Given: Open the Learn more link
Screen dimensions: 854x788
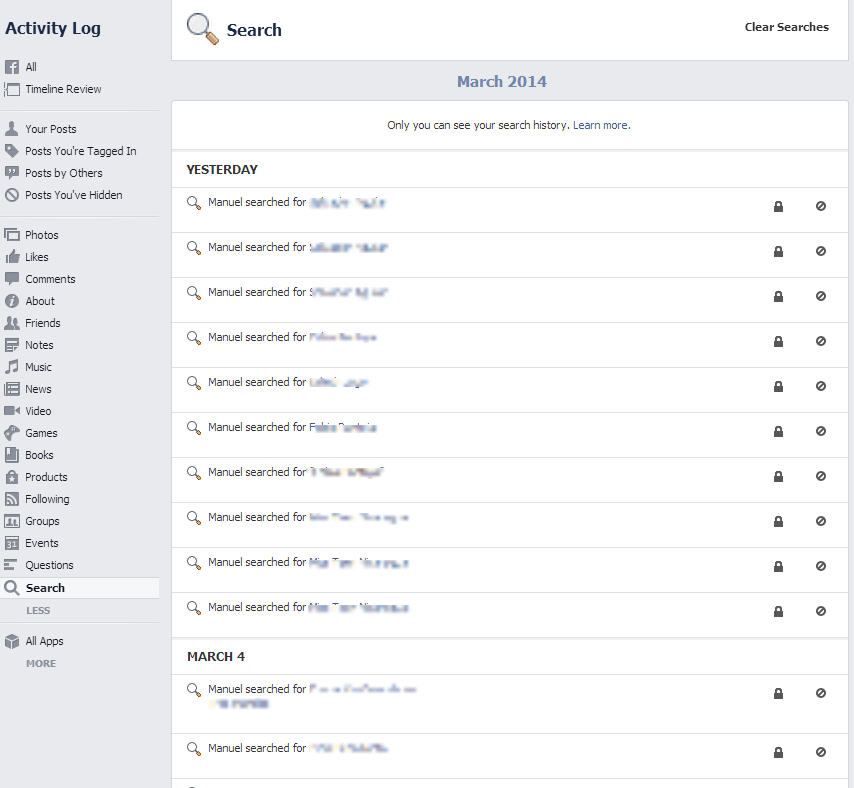Looking at the screenshot, I should click(600, 126).
